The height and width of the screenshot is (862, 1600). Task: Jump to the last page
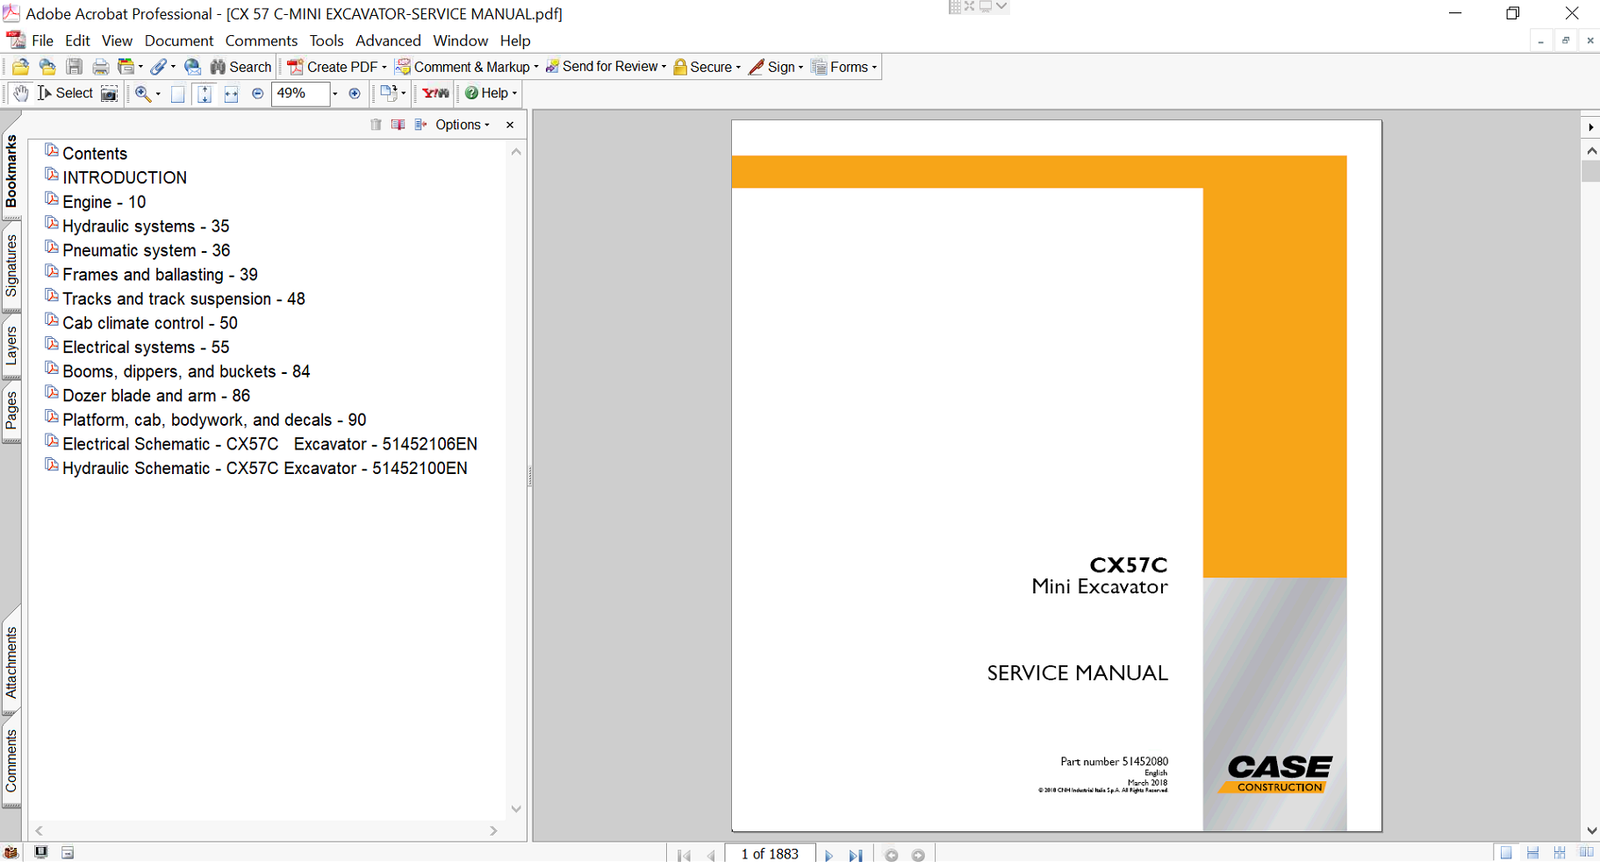pos(855,855)
